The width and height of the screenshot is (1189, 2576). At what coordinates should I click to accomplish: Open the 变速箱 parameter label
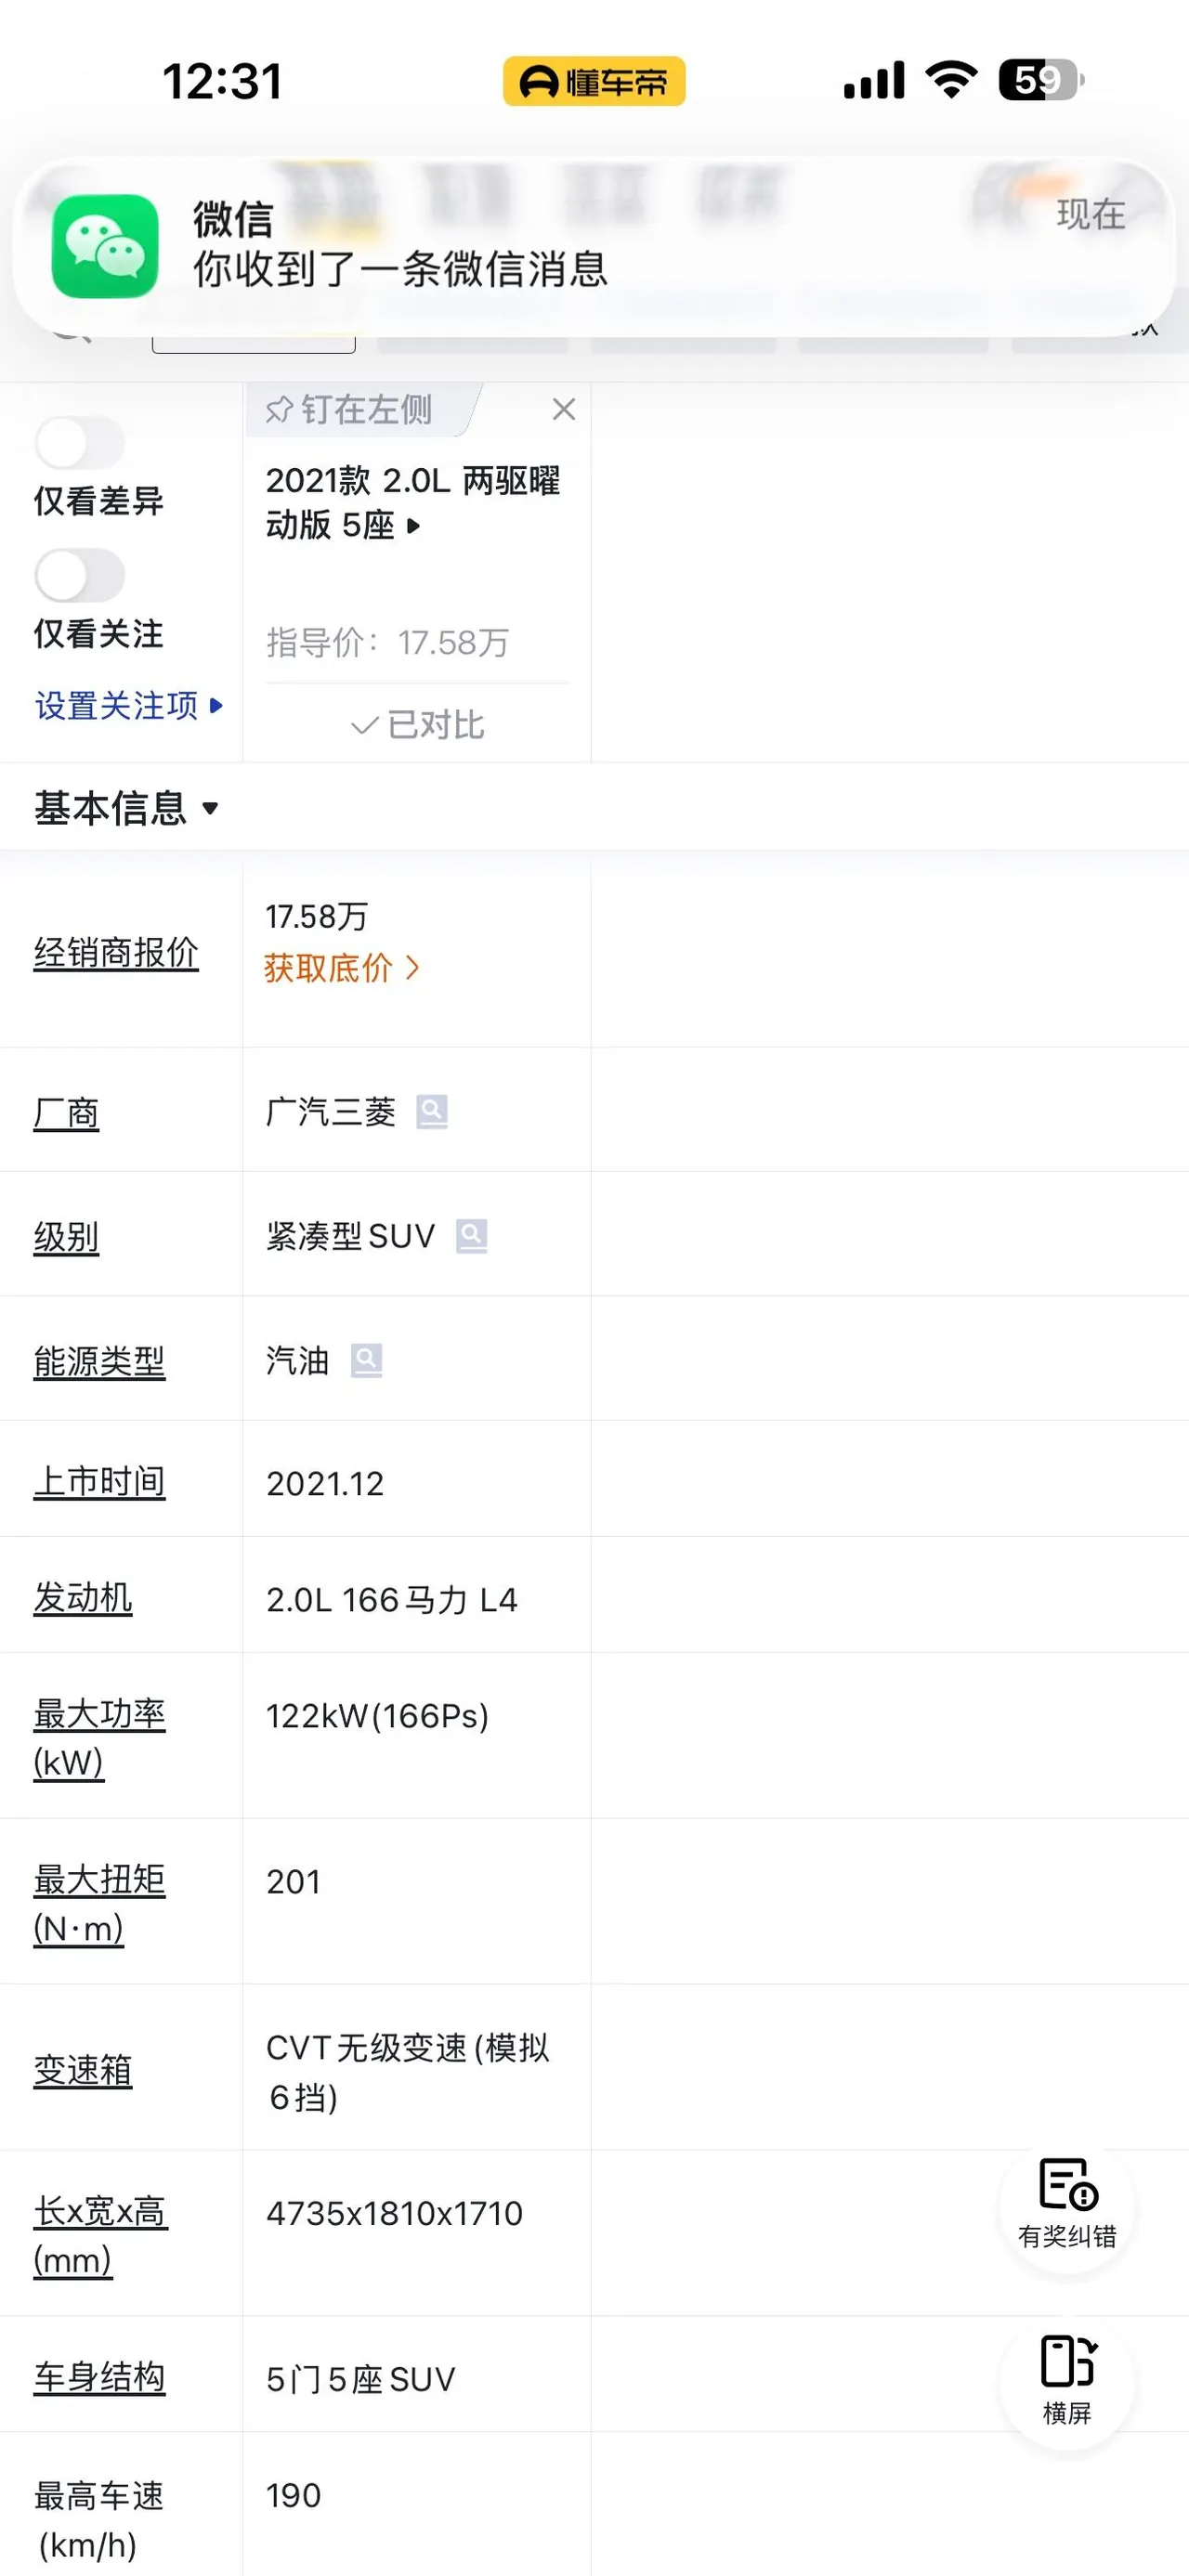(83, 2069)
